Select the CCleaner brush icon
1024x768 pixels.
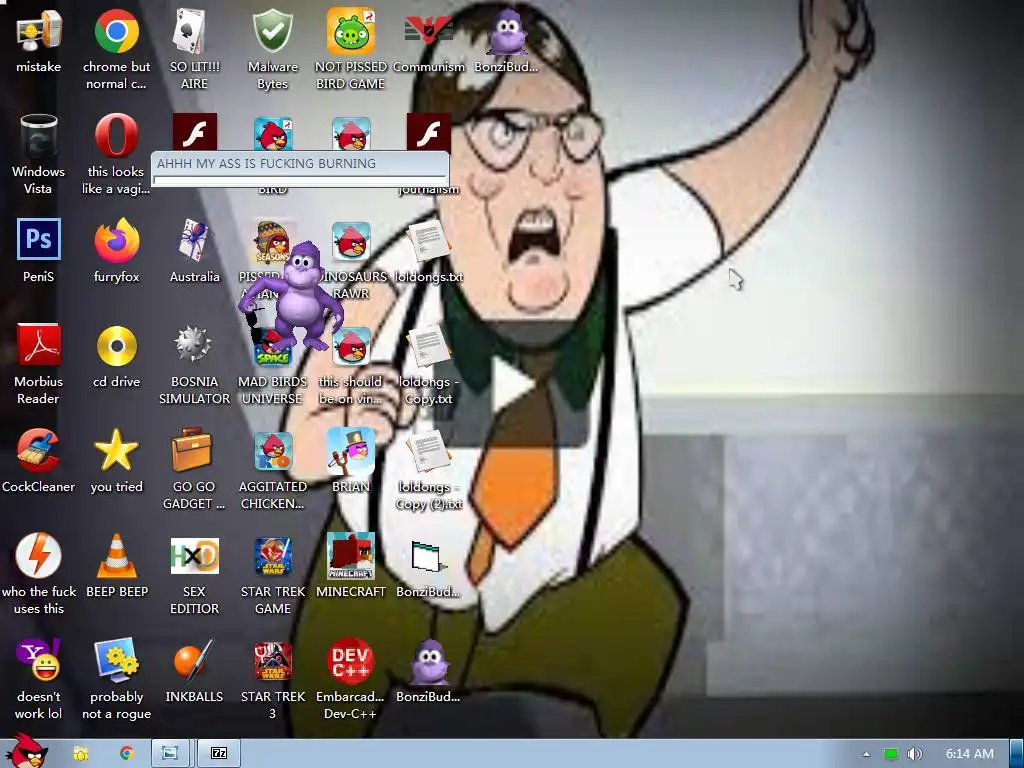[38, 451]
